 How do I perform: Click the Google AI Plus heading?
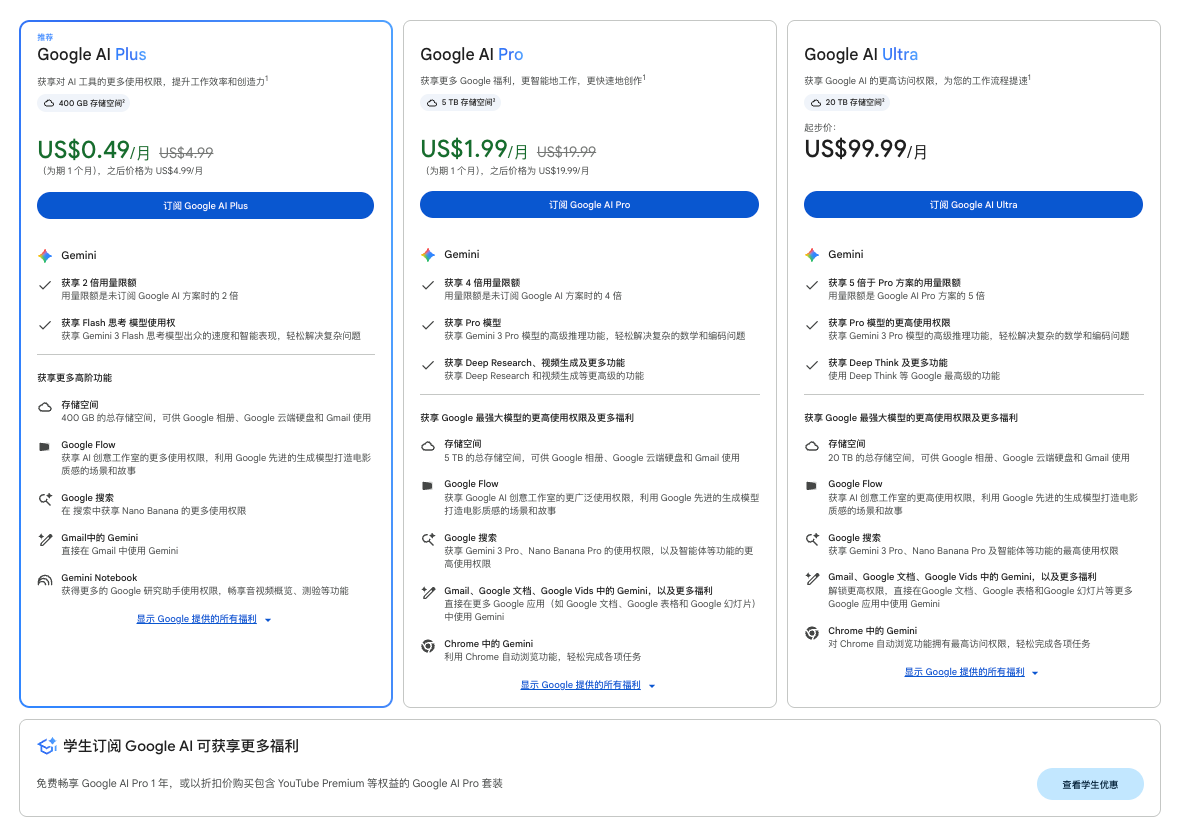92,55
